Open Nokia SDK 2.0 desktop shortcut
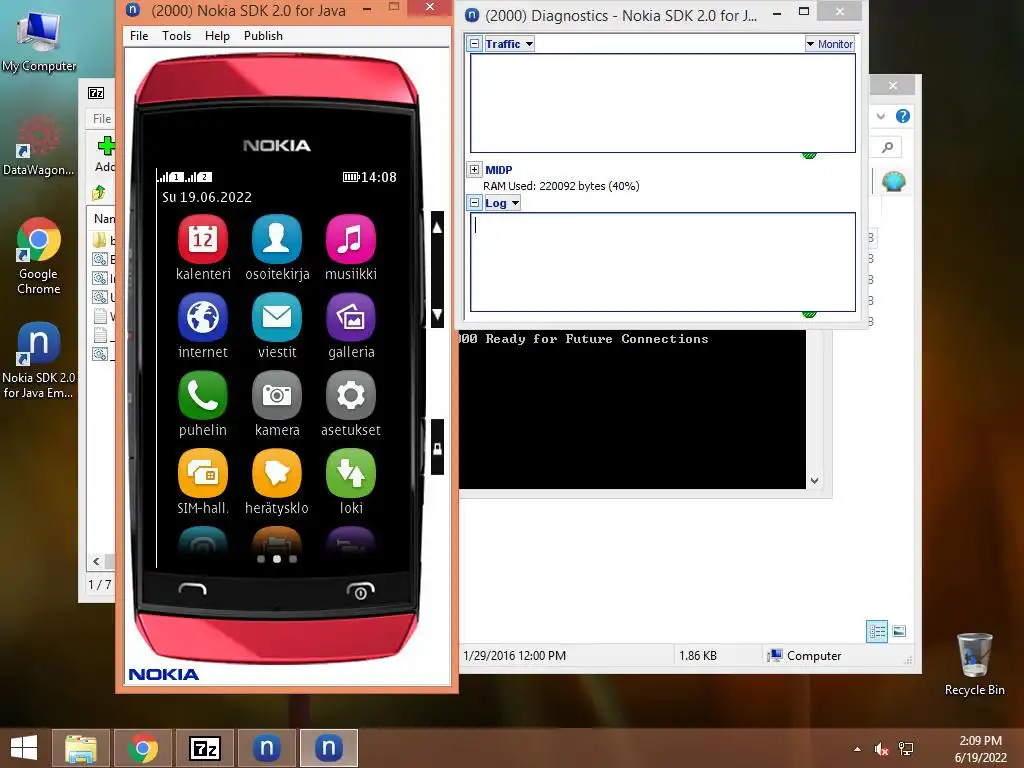1024x768 pixels. [x=39, y=360]
